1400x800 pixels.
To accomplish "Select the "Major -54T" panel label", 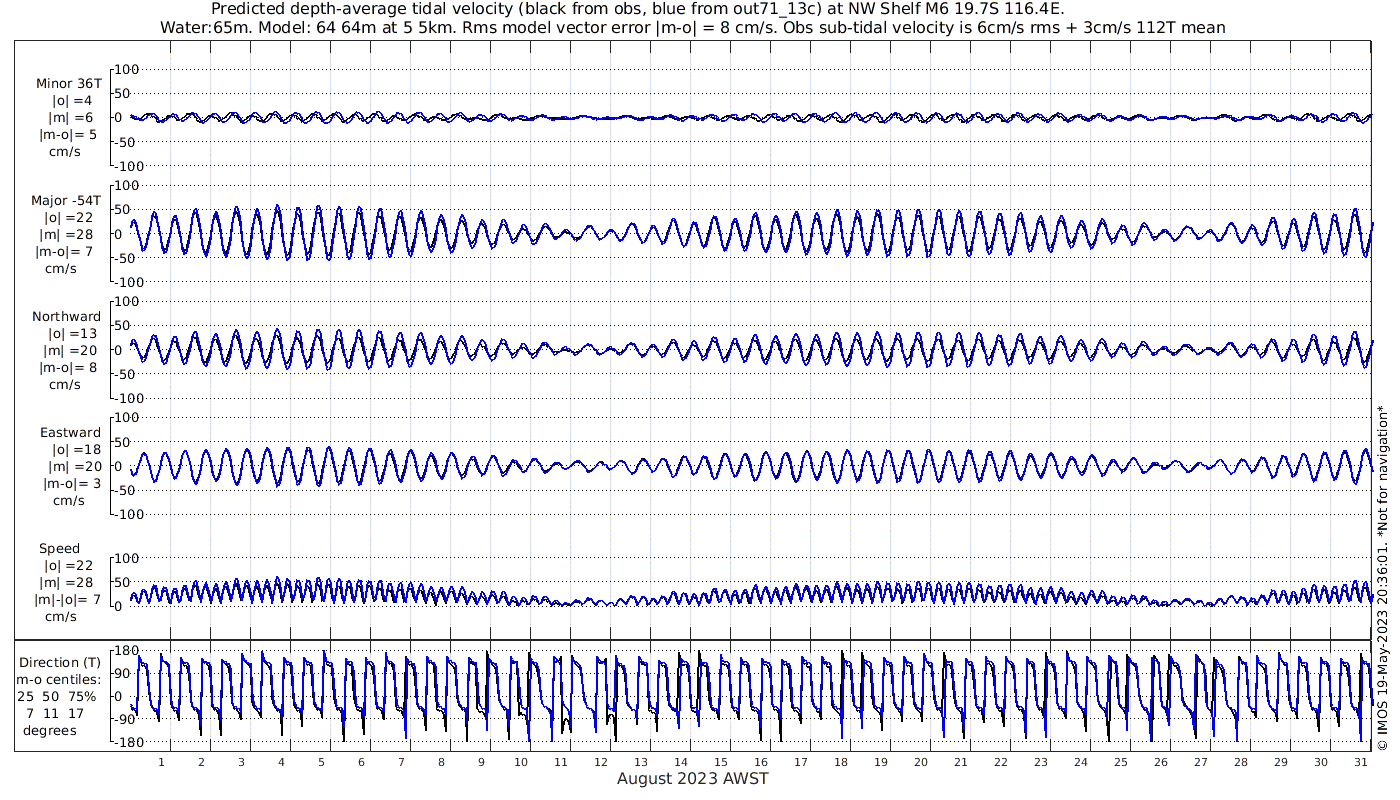I will [66, 201].
